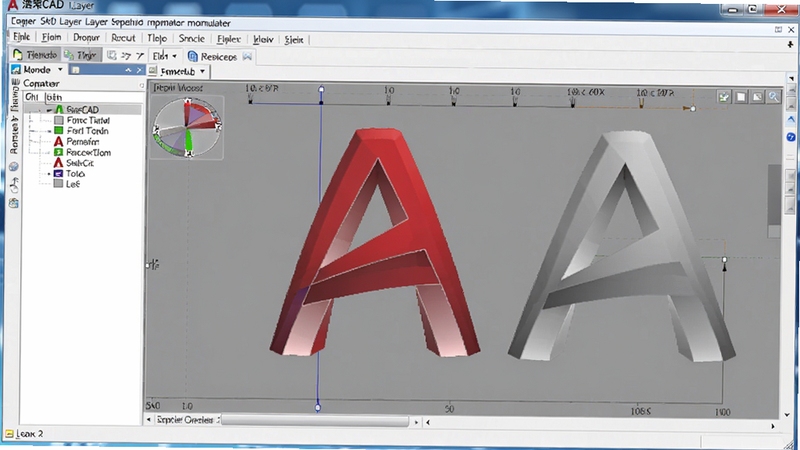Click the square frame icon after 'Tlnjr' button
800x450 pixels.
112,55
